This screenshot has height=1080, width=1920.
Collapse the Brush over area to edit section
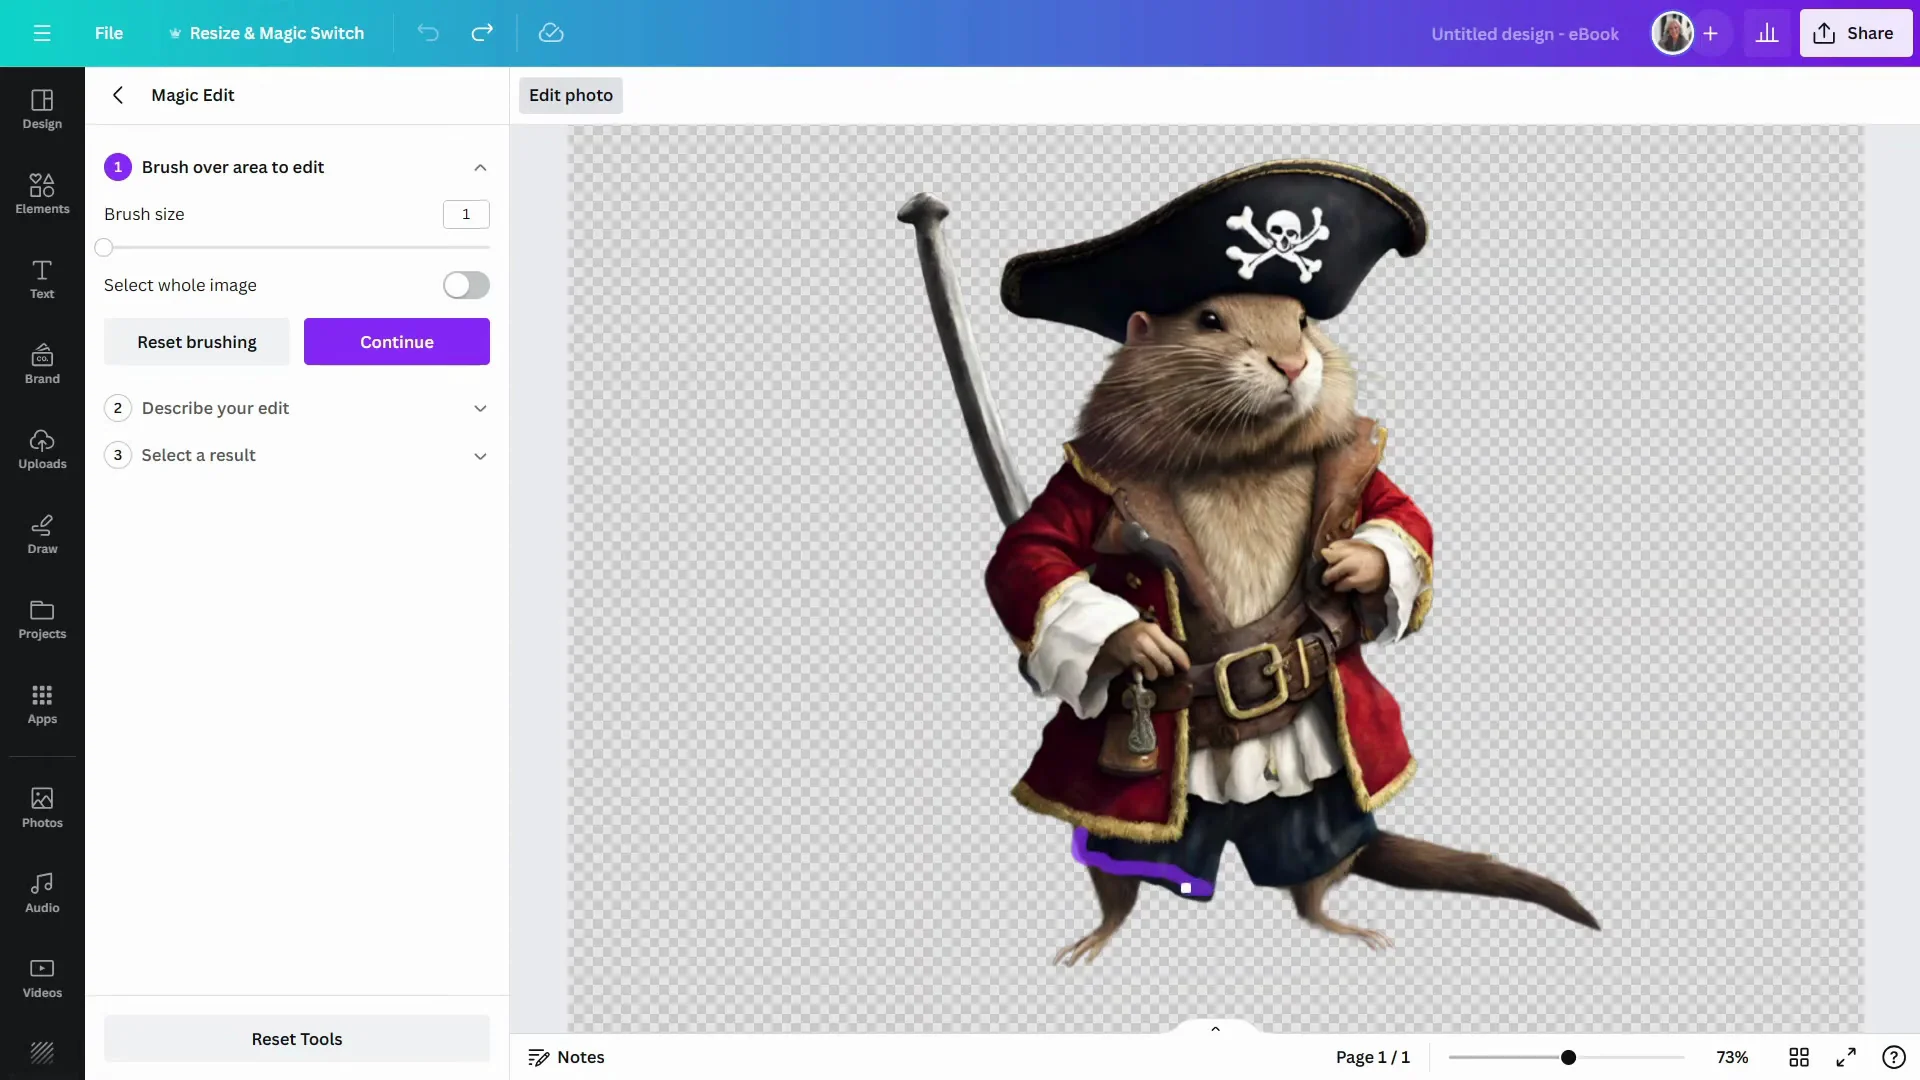pos(480,167)
